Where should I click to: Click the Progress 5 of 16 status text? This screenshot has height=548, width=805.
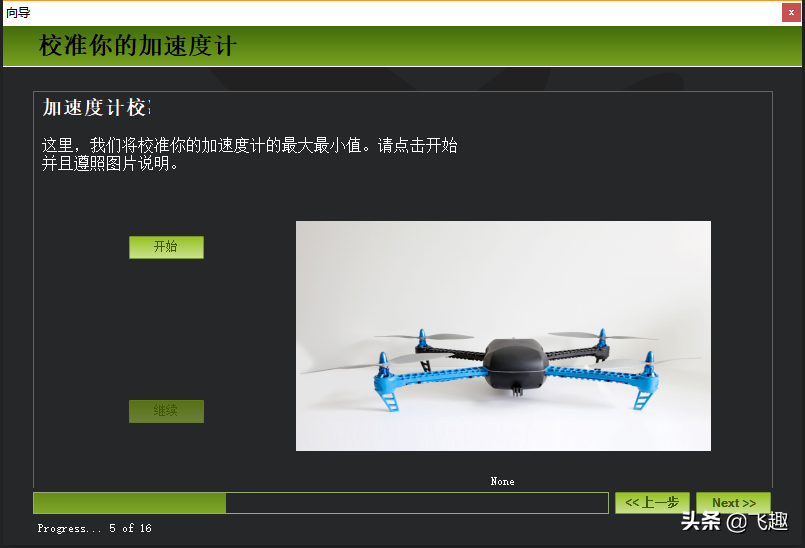[94, 528]
